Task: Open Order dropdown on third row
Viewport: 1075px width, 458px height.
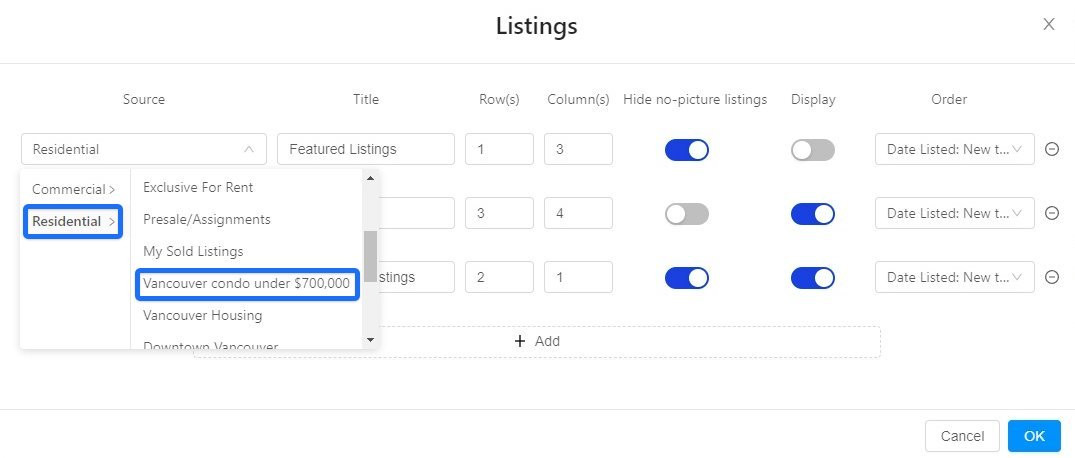Action: [x=954, y=277]
